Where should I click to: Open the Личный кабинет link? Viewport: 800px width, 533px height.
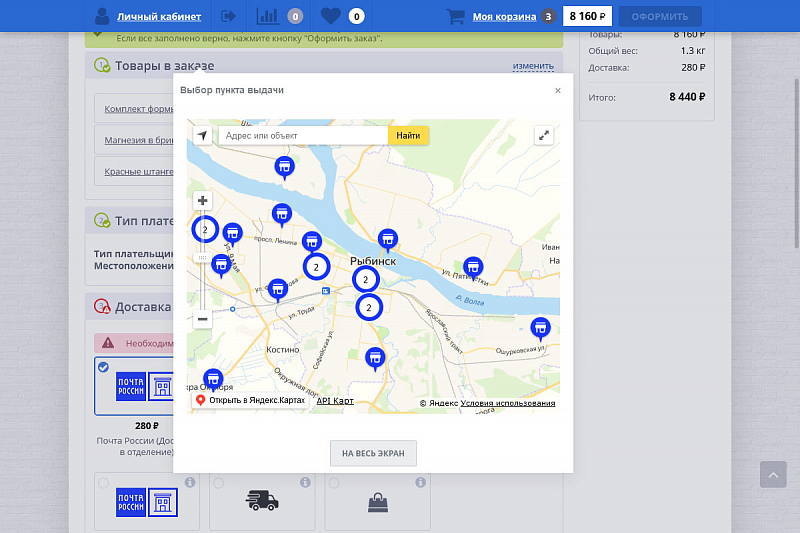159,16
